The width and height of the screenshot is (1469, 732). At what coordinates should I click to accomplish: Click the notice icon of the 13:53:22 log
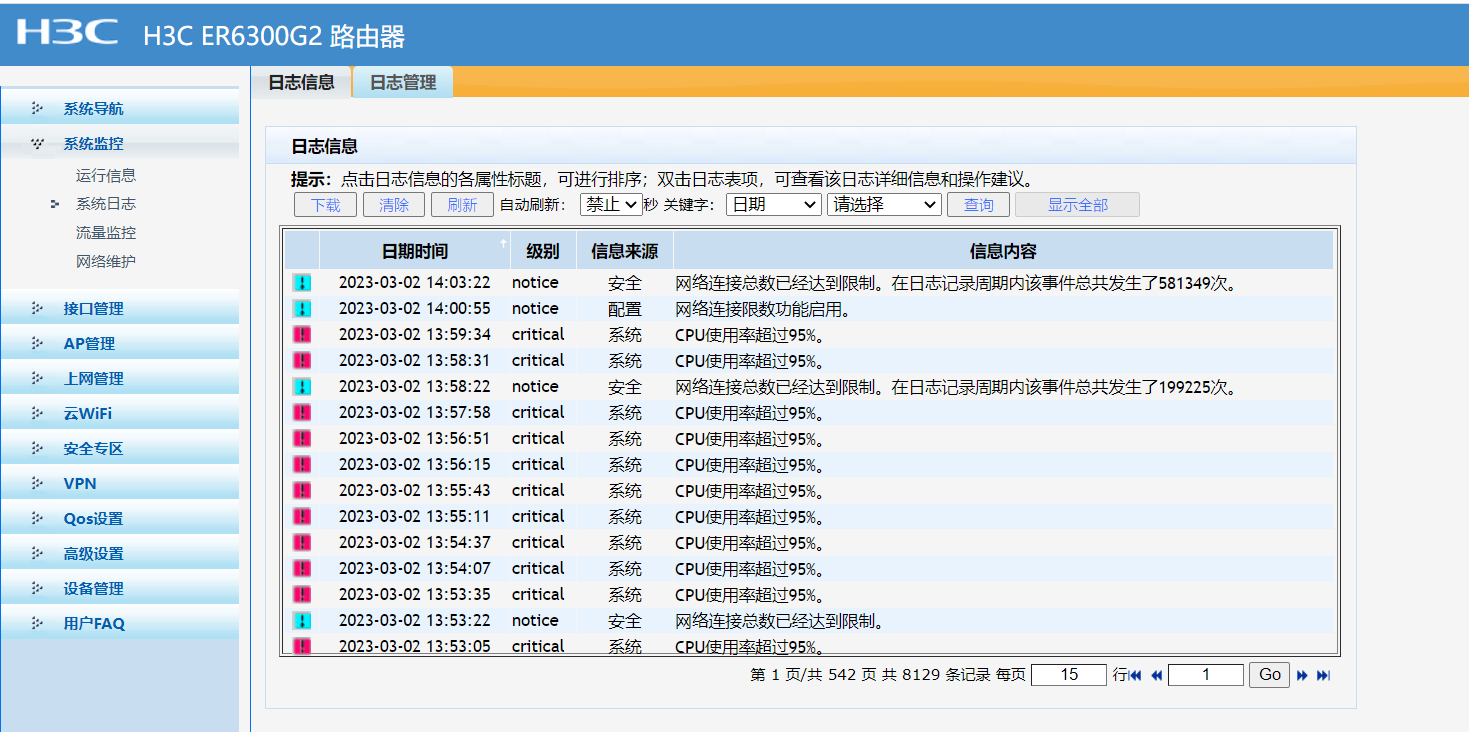pos(301,621)
